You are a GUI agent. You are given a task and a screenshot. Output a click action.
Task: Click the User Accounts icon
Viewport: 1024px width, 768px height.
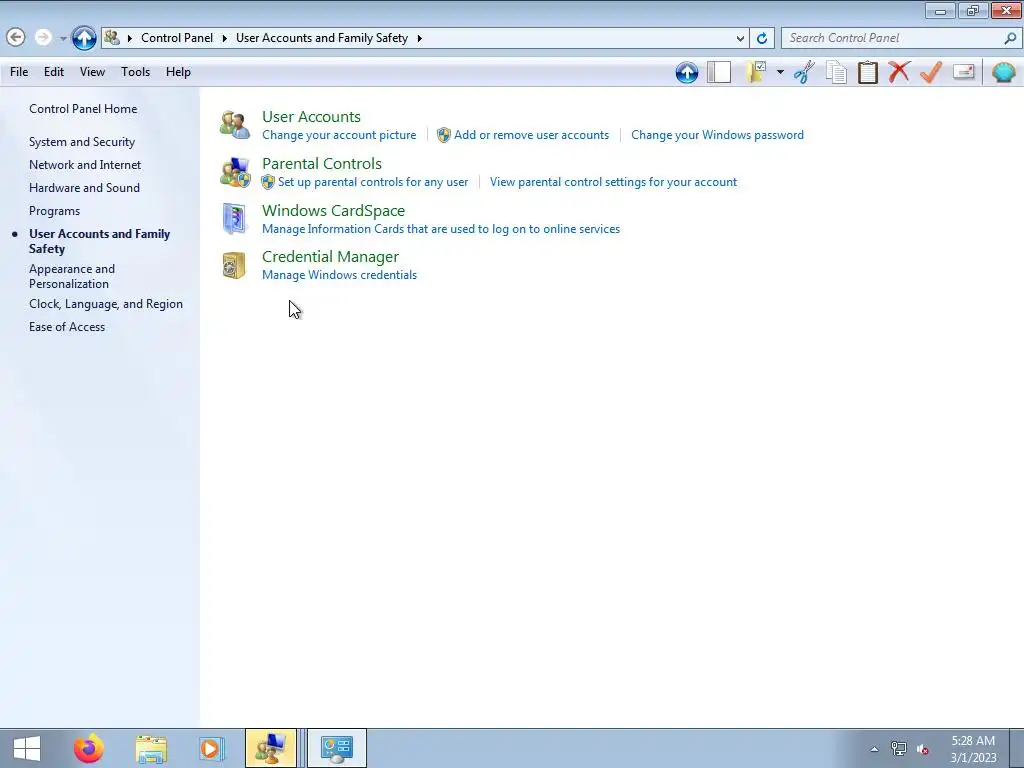coord(234,125)
